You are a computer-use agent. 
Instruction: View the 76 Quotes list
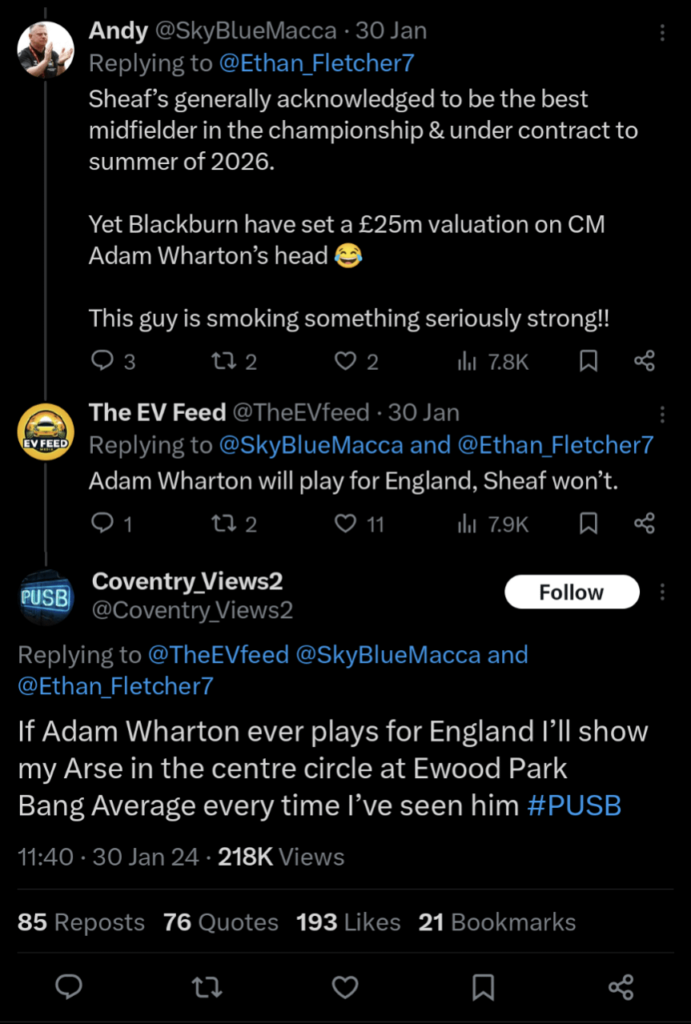(x=220, y=922)
